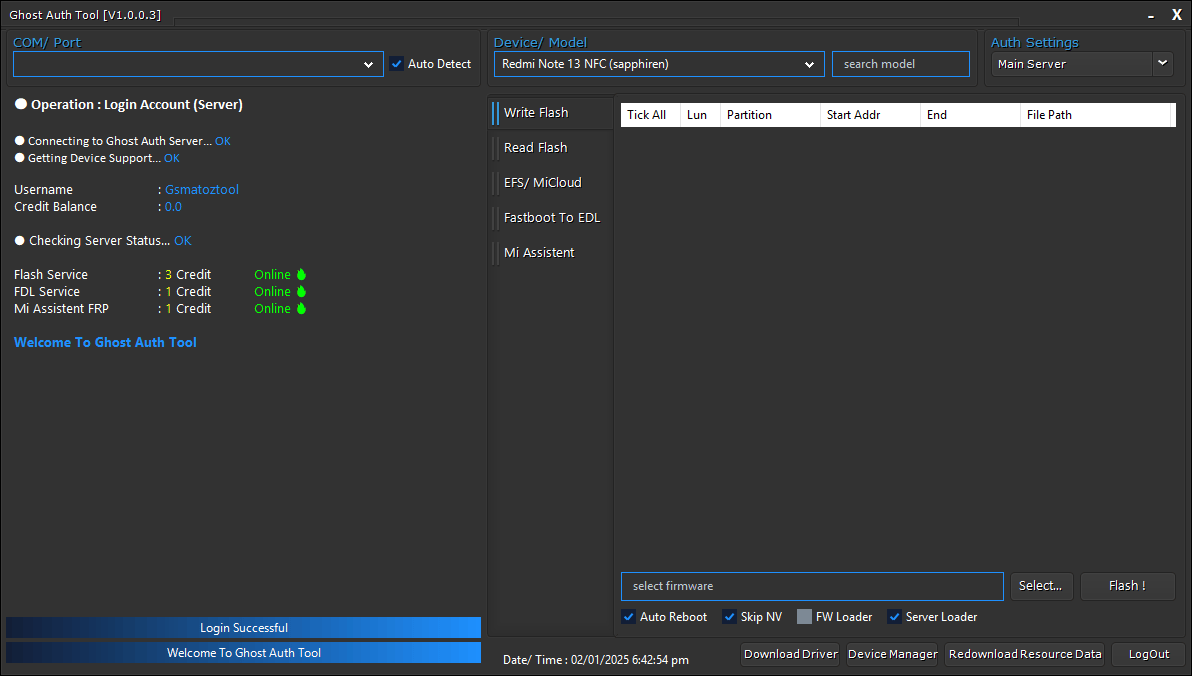Click the green thumbs-up beside Flash Service
This screenshot has width=1192, height=676.
(x=299, y=274)
